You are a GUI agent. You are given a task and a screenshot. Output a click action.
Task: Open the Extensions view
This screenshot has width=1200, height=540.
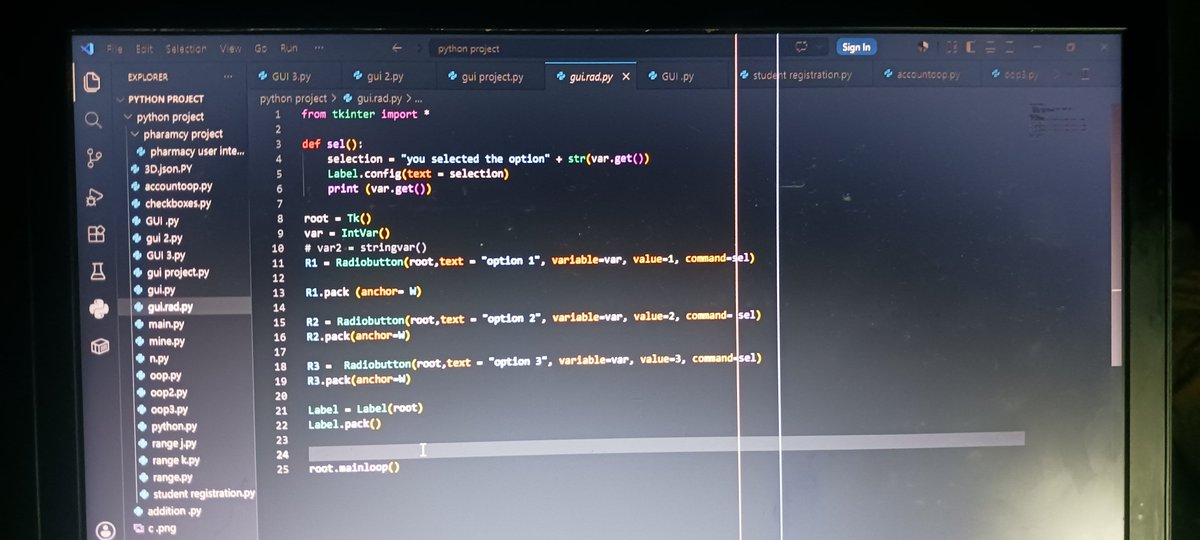(97, 234)
